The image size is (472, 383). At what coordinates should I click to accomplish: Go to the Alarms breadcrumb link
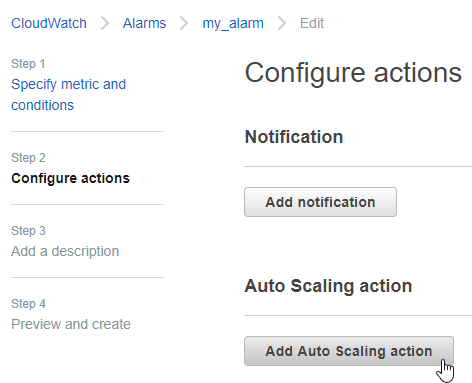(x=144, y=23)
